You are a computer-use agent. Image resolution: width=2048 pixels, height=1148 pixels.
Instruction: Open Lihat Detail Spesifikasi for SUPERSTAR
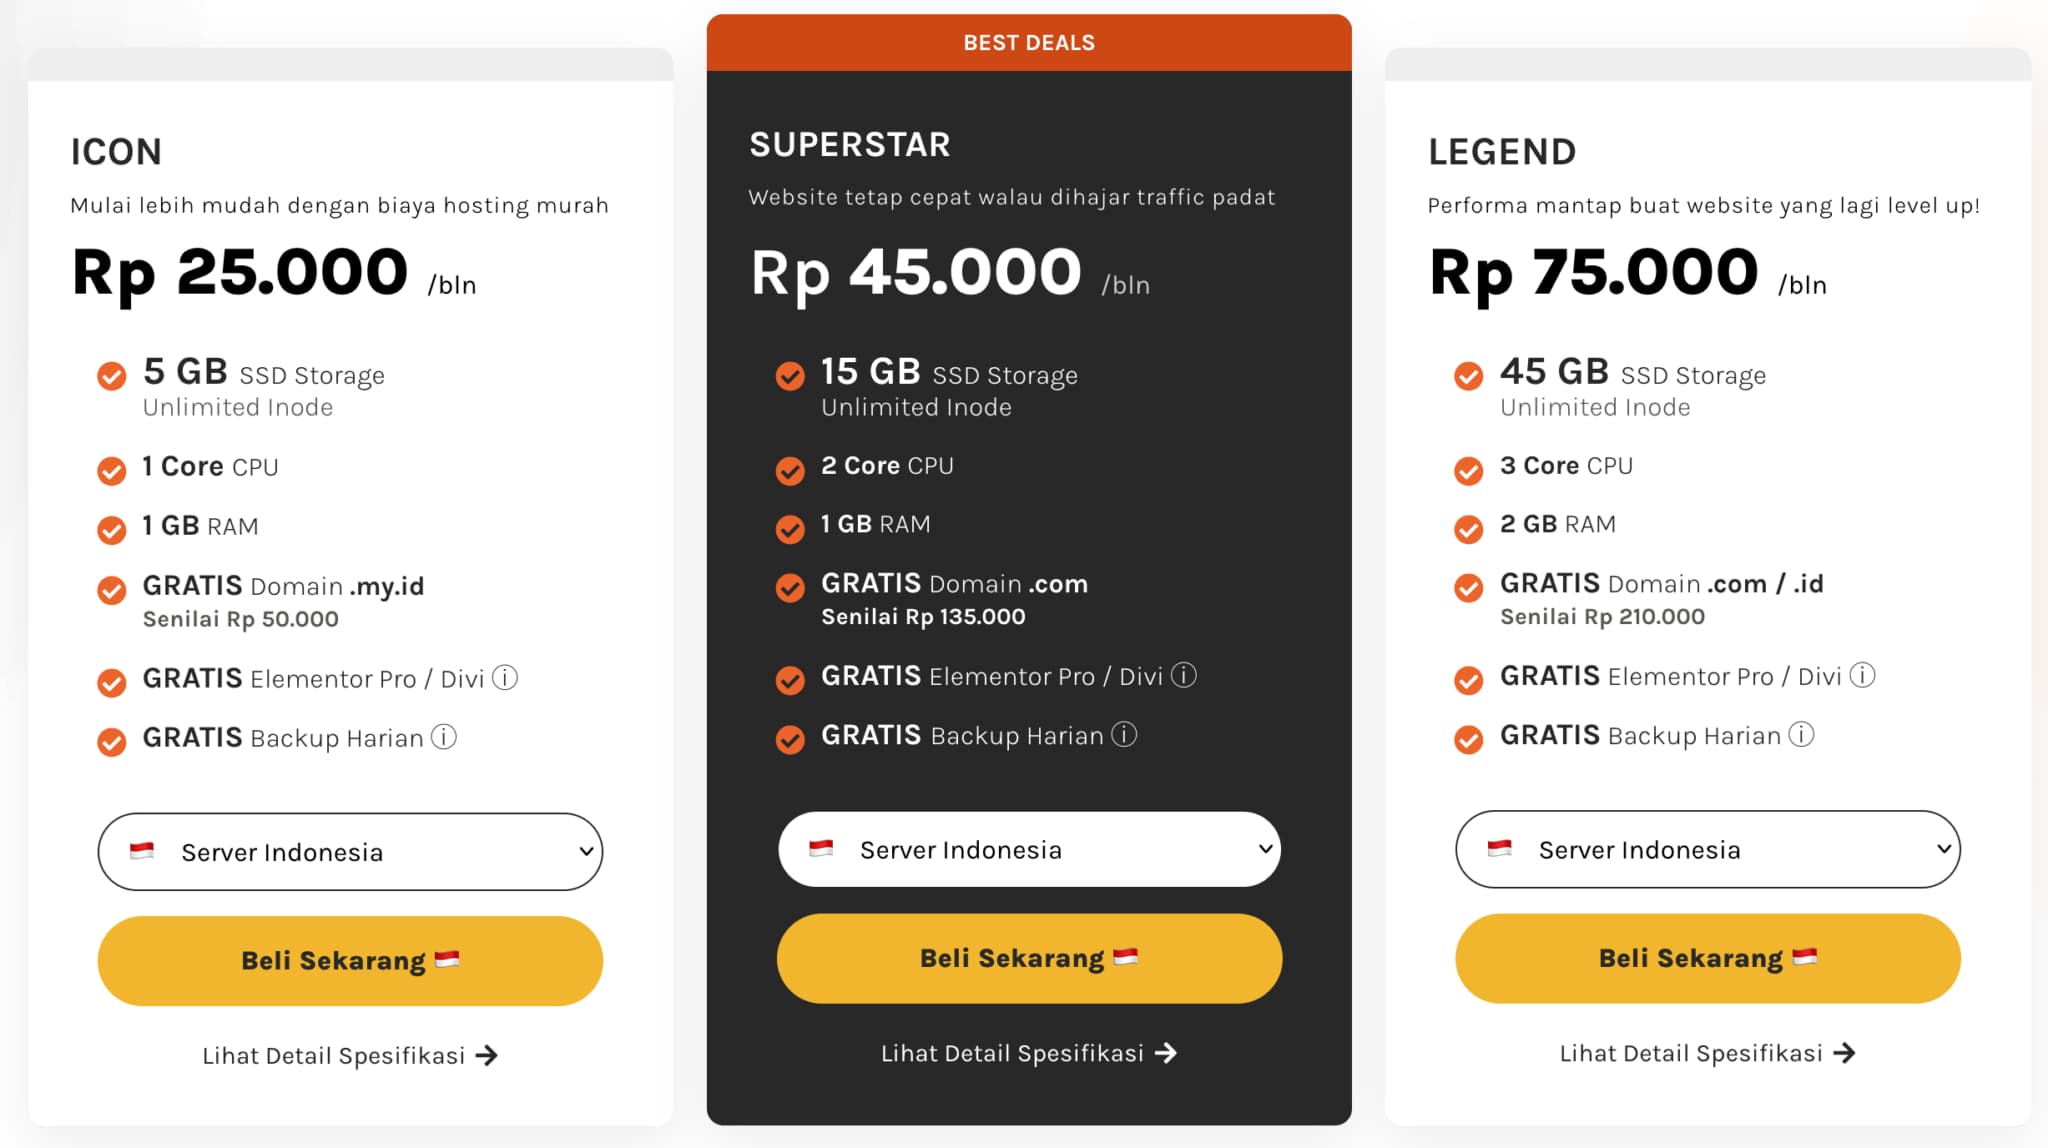coord(1030,1053)
